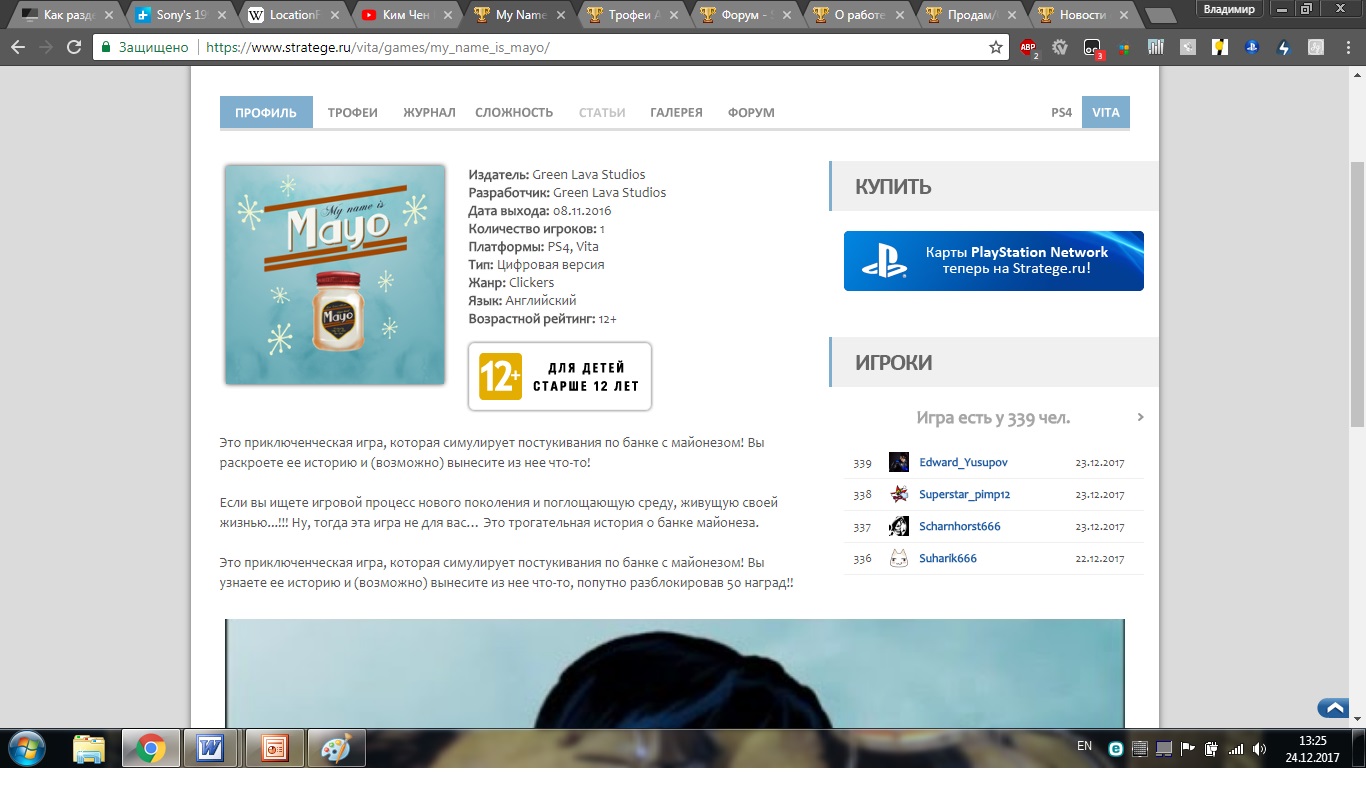Screen dimensions: 1366x792
Task: Click the scroll-to-top arrow button
Action: coord(1333,708)
